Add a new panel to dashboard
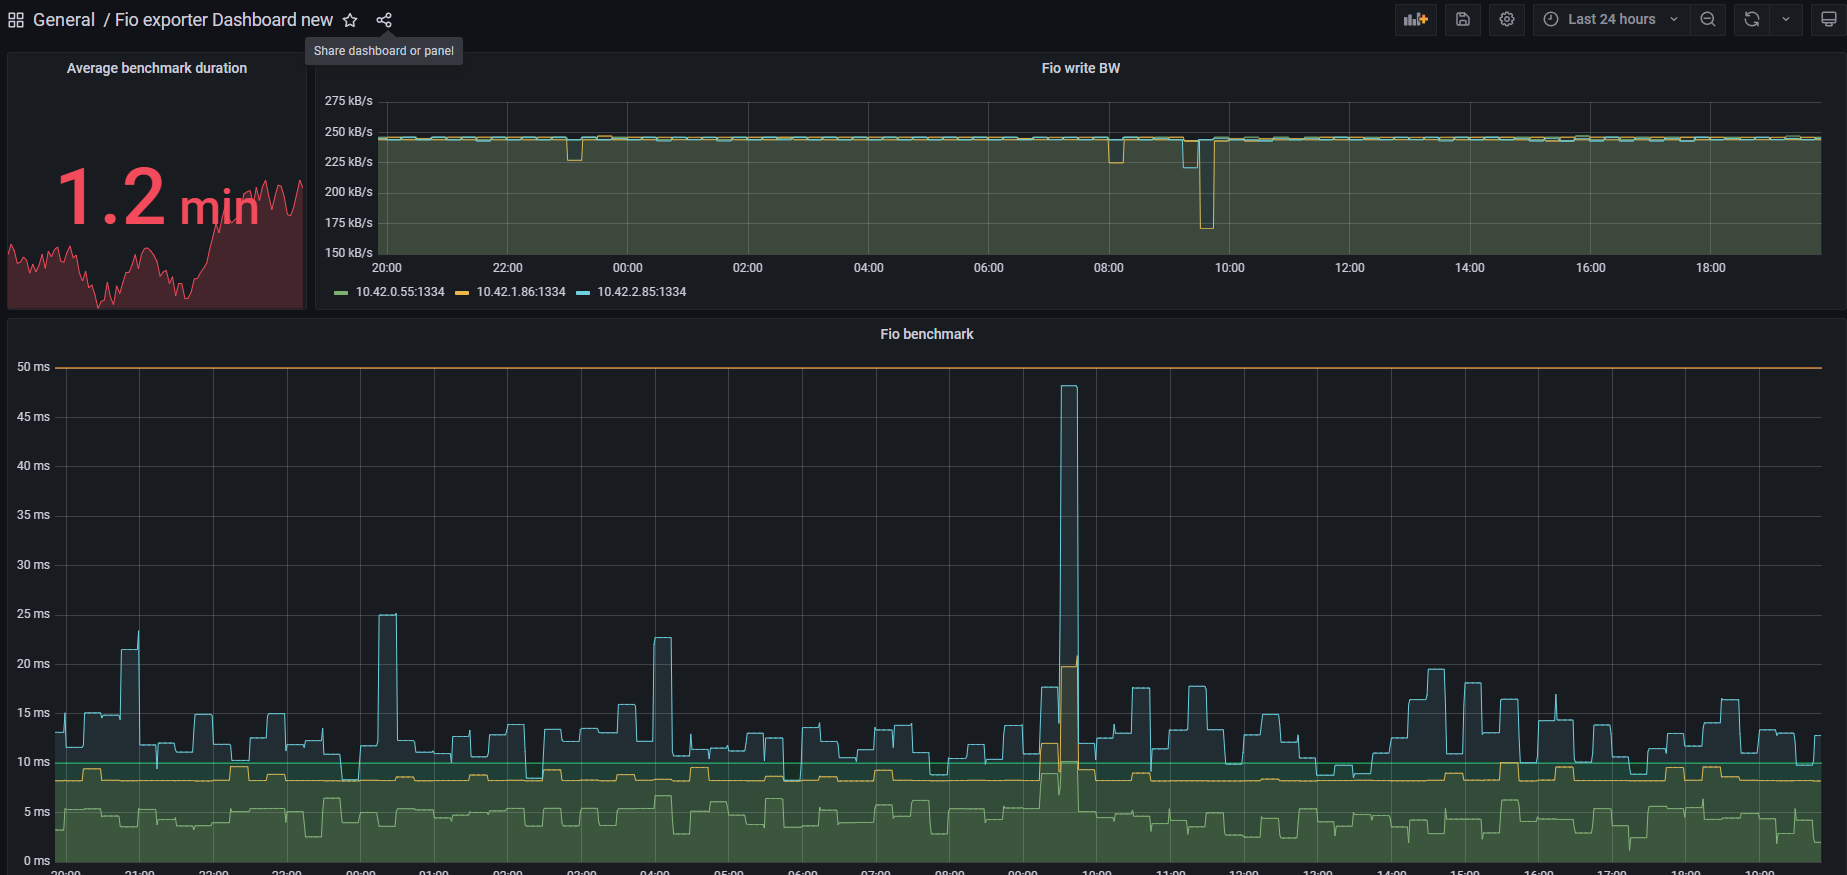Image resolution: width=1847 pixels, height=875 pixels. (x=1416, y=19)
